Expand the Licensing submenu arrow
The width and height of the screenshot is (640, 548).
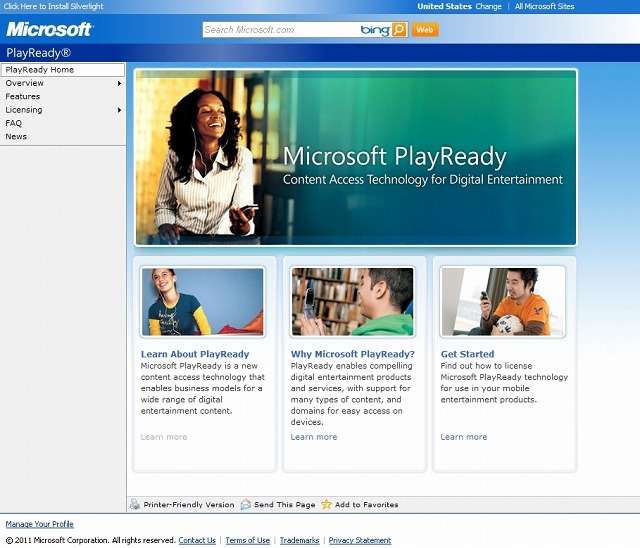[119, 110]
